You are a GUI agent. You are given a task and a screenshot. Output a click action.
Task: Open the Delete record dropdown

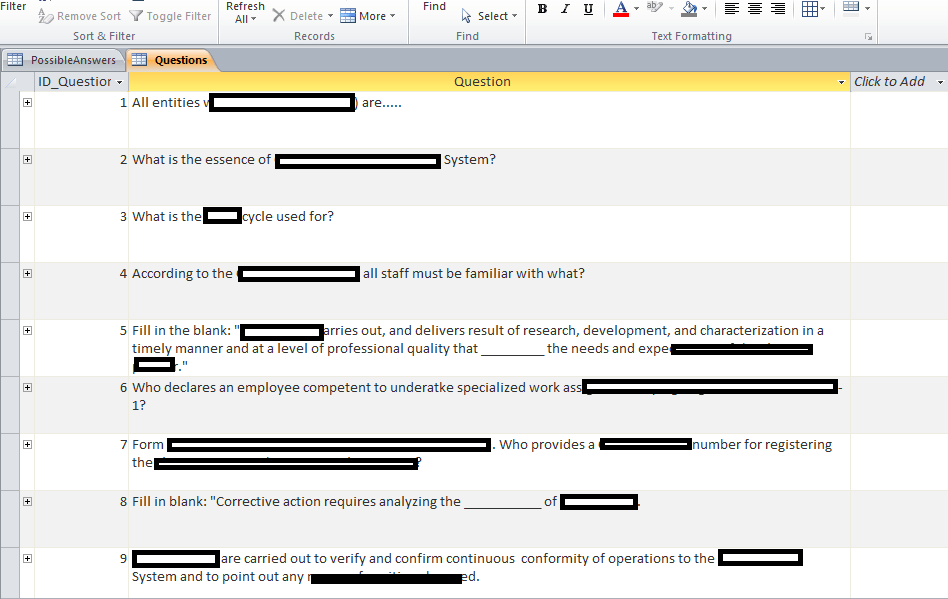pos(330,16)
